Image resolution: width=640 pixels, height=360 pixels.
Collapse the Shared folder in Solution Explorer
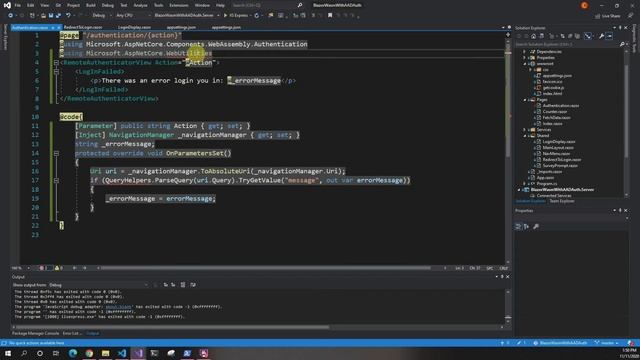[x=524, y=136]
